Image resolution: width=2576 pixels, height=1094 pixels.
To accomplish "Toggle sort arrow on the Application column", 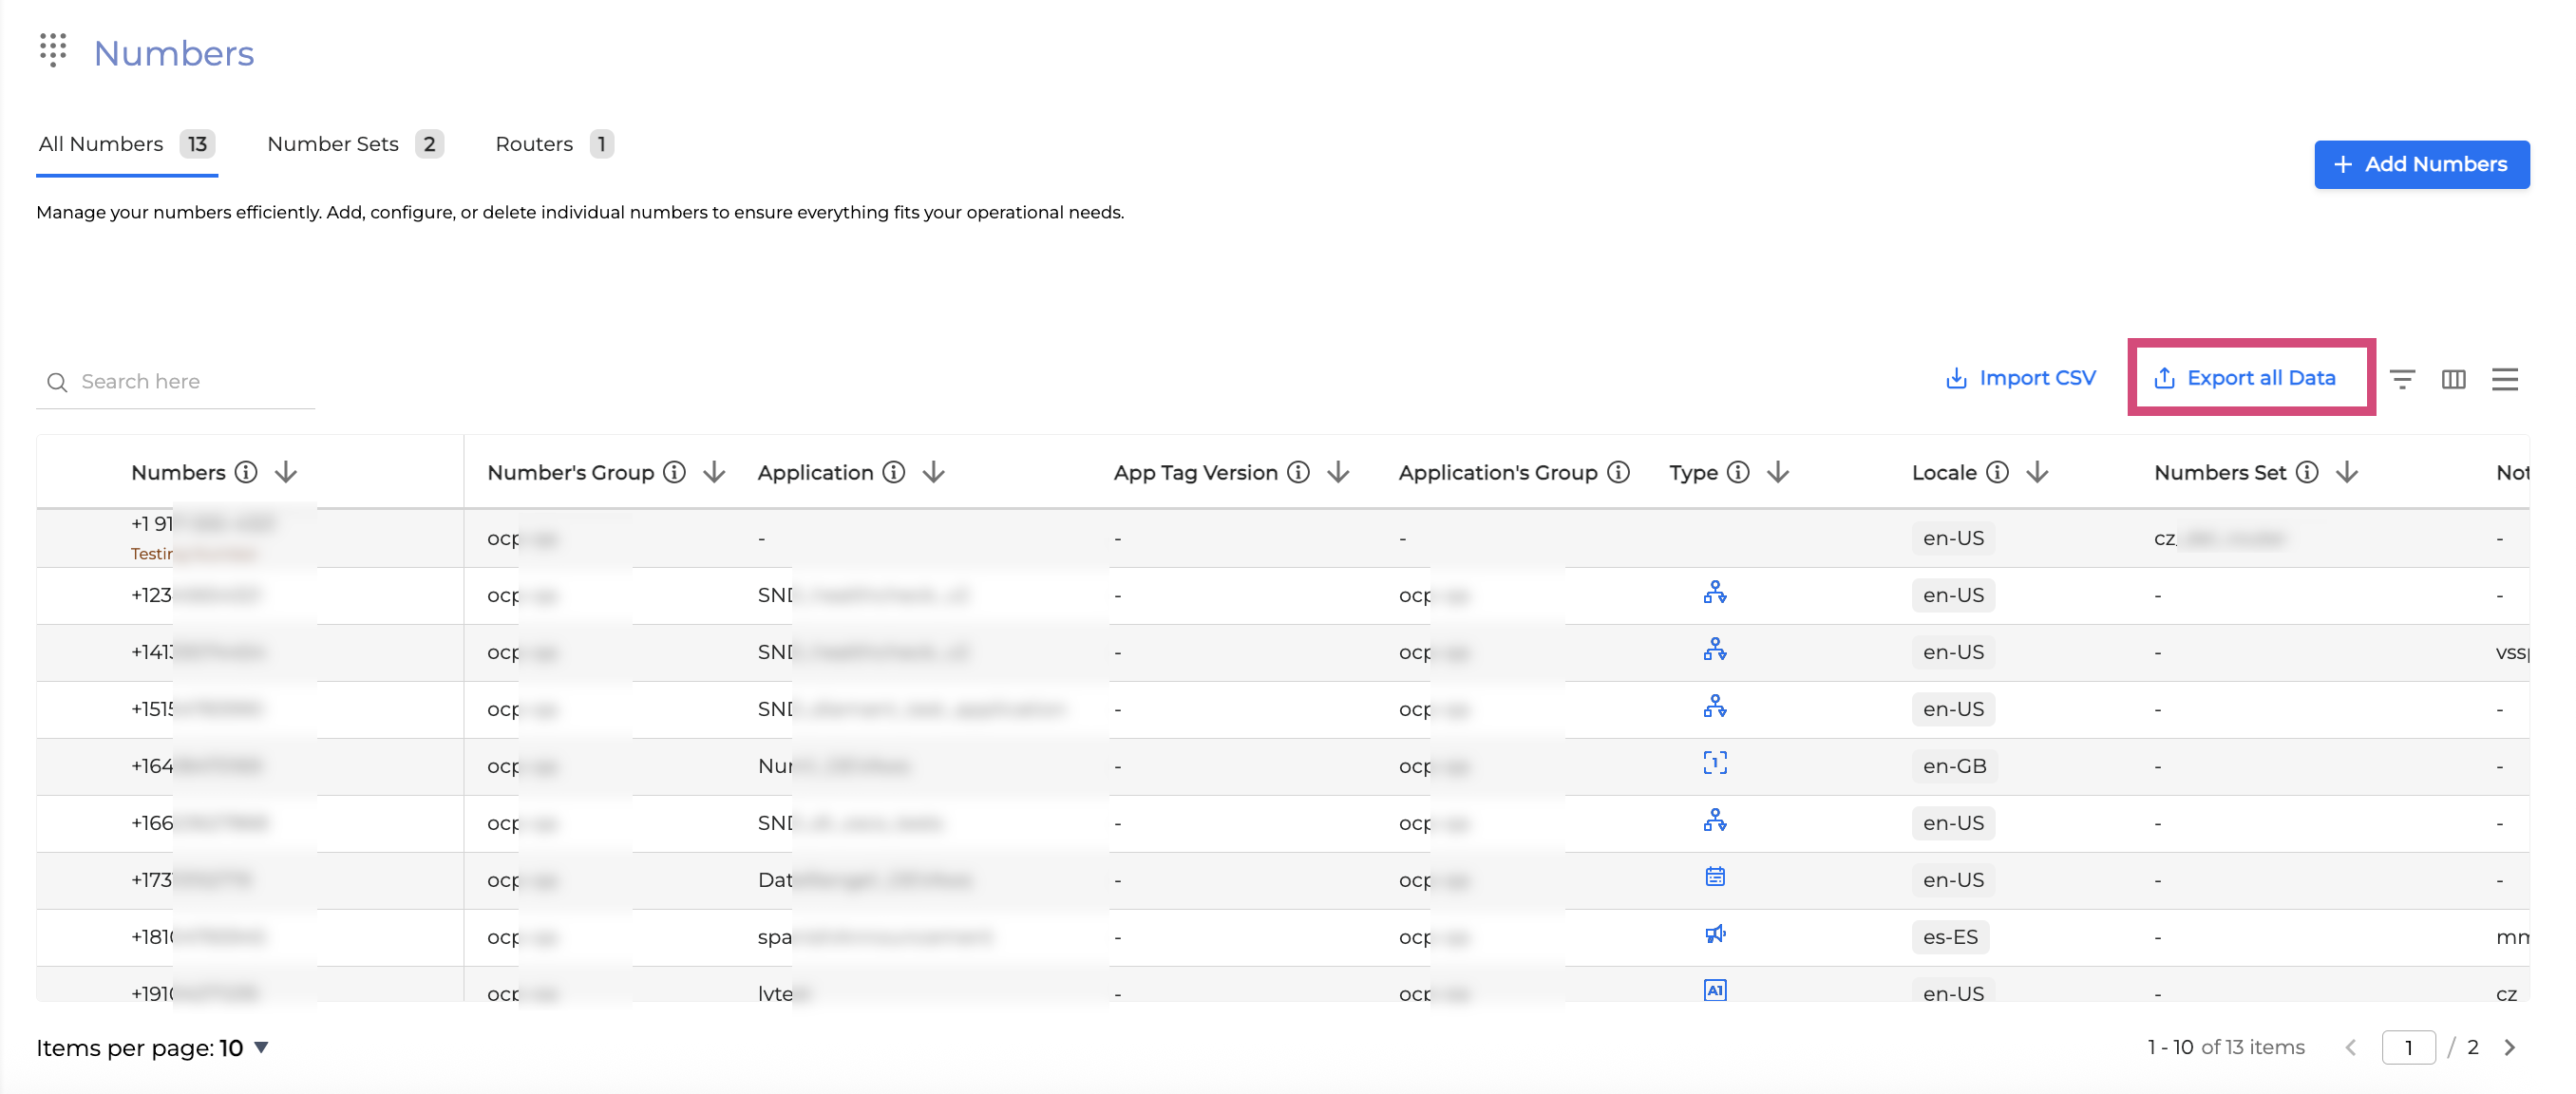I will [x=934, y=472].
